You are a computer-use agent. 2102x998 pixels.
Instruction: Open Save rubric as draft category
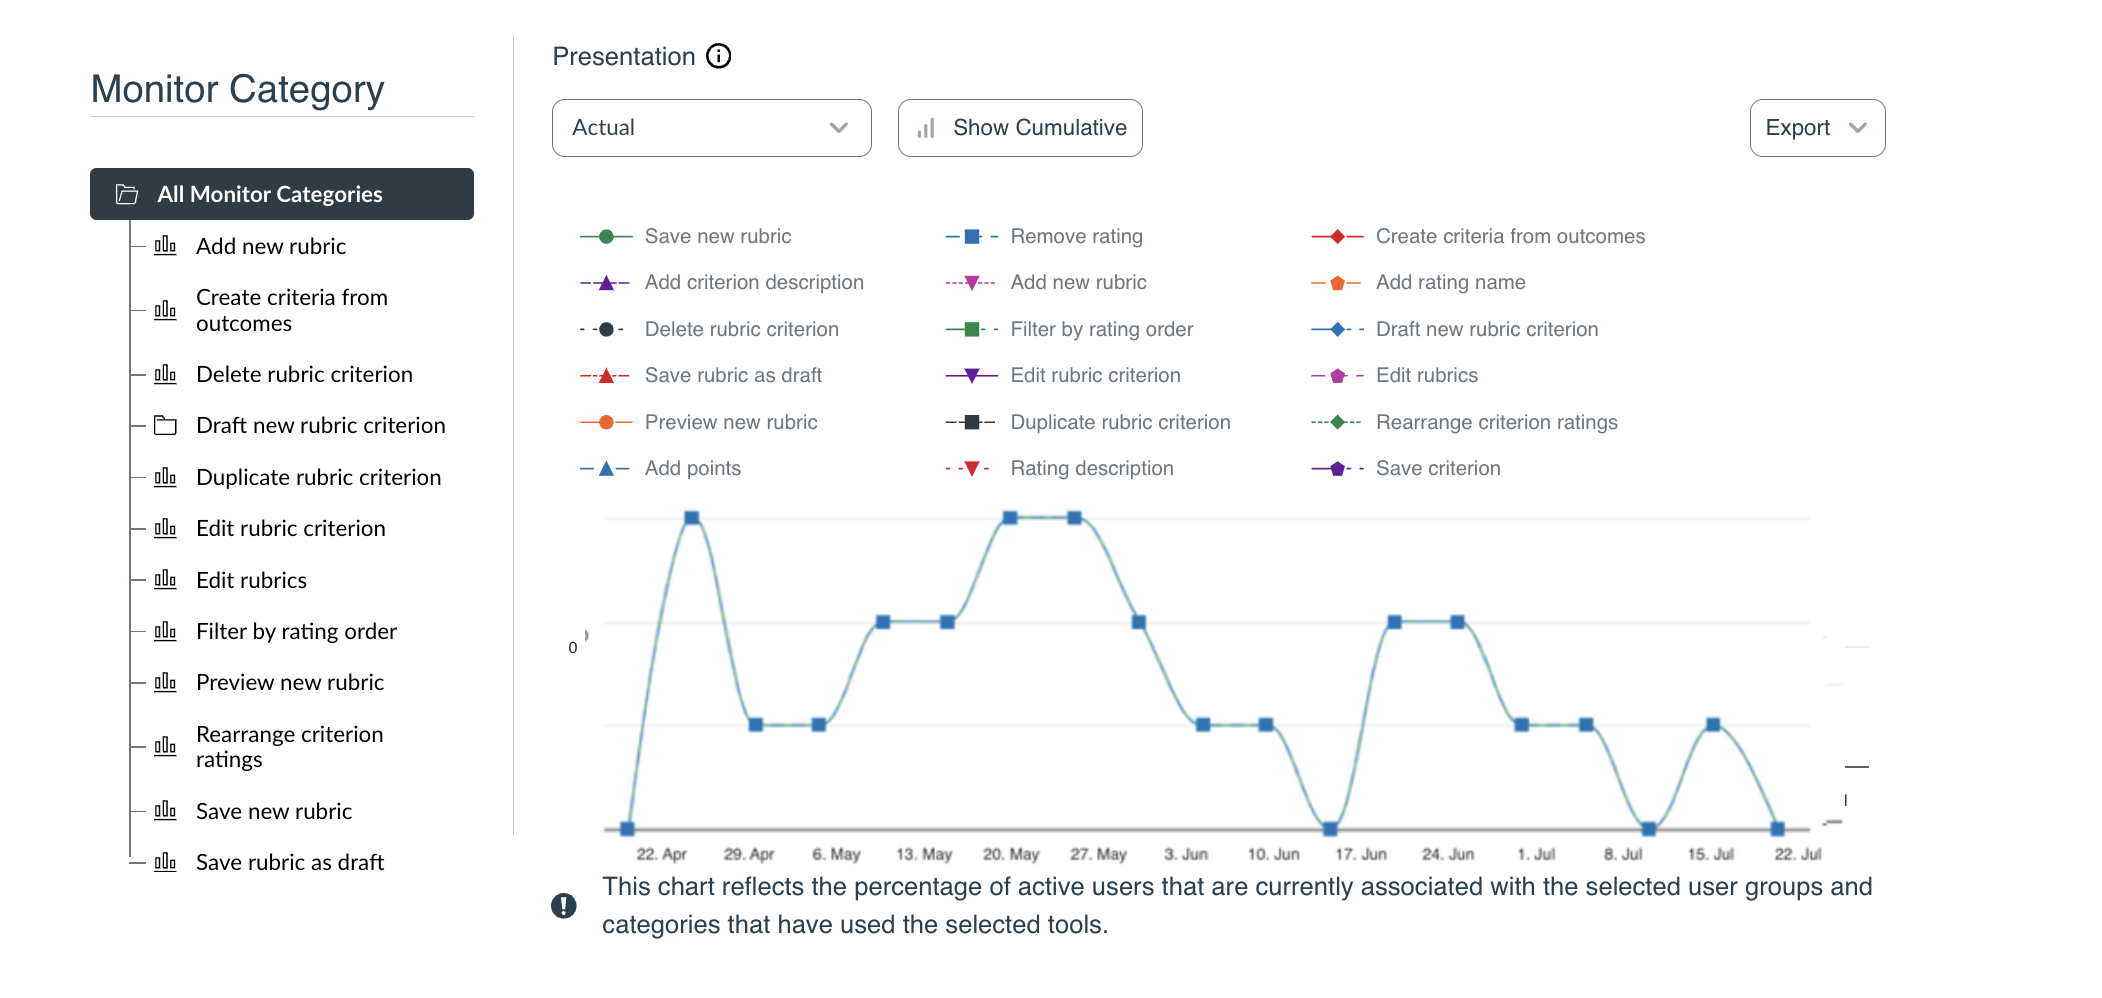click(290, 863)
